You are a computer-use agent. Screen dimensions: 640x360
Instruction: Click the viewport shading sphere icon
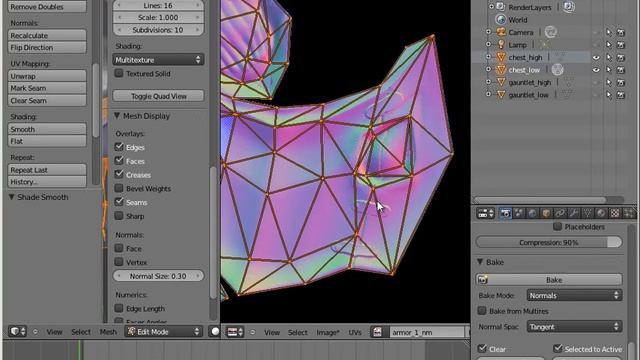pos(215,331)
